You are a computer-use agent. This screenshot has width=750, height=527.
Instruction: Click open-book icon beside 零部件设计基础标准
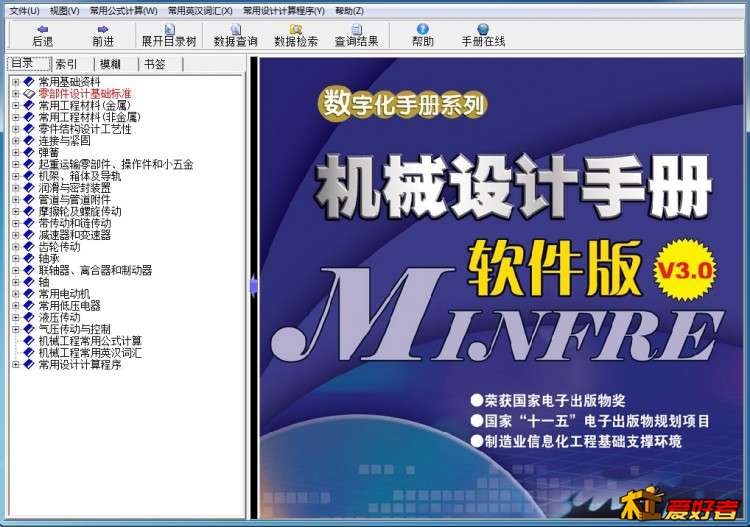tap(29, 94)
